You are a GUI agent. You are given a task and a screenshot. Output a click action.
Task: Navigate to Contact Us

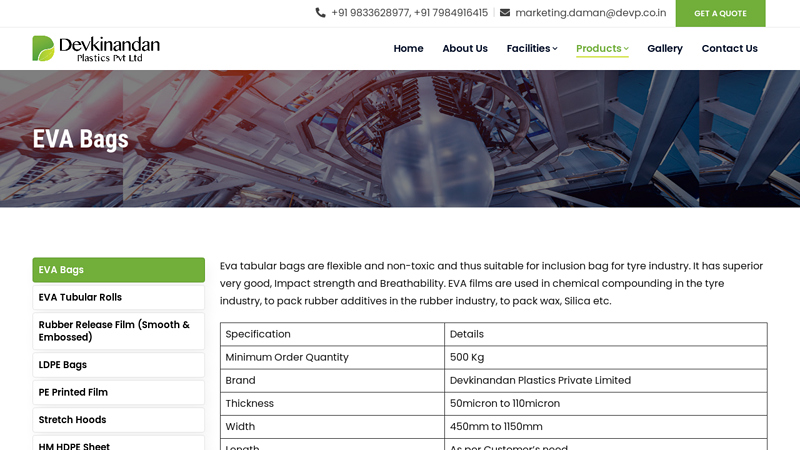(729, 49)
